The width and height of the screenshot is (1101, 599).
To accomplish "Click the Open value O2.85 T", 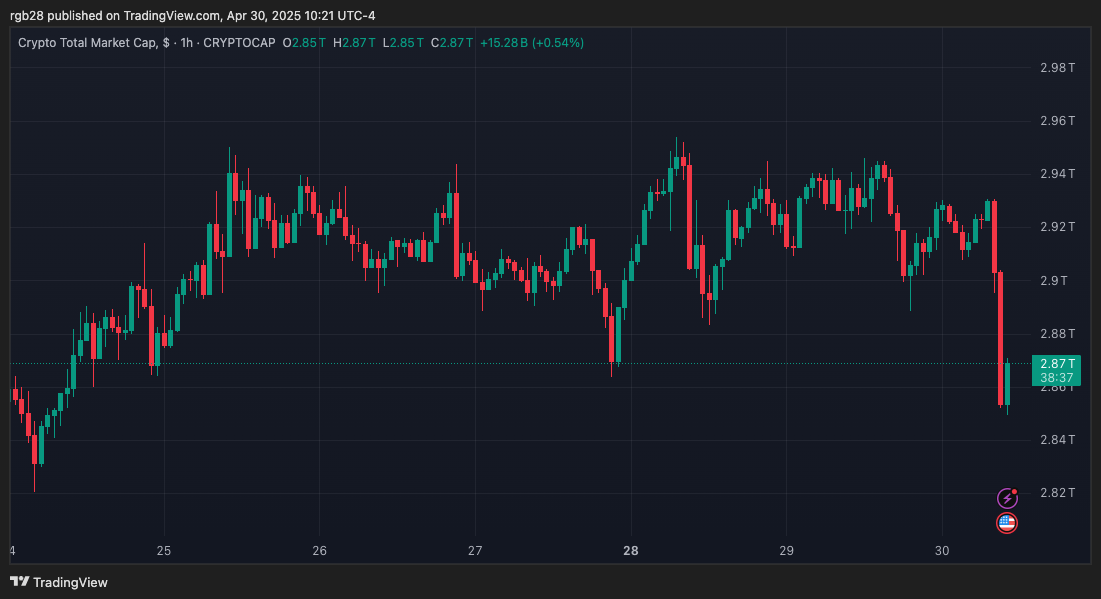I will 304,43.
